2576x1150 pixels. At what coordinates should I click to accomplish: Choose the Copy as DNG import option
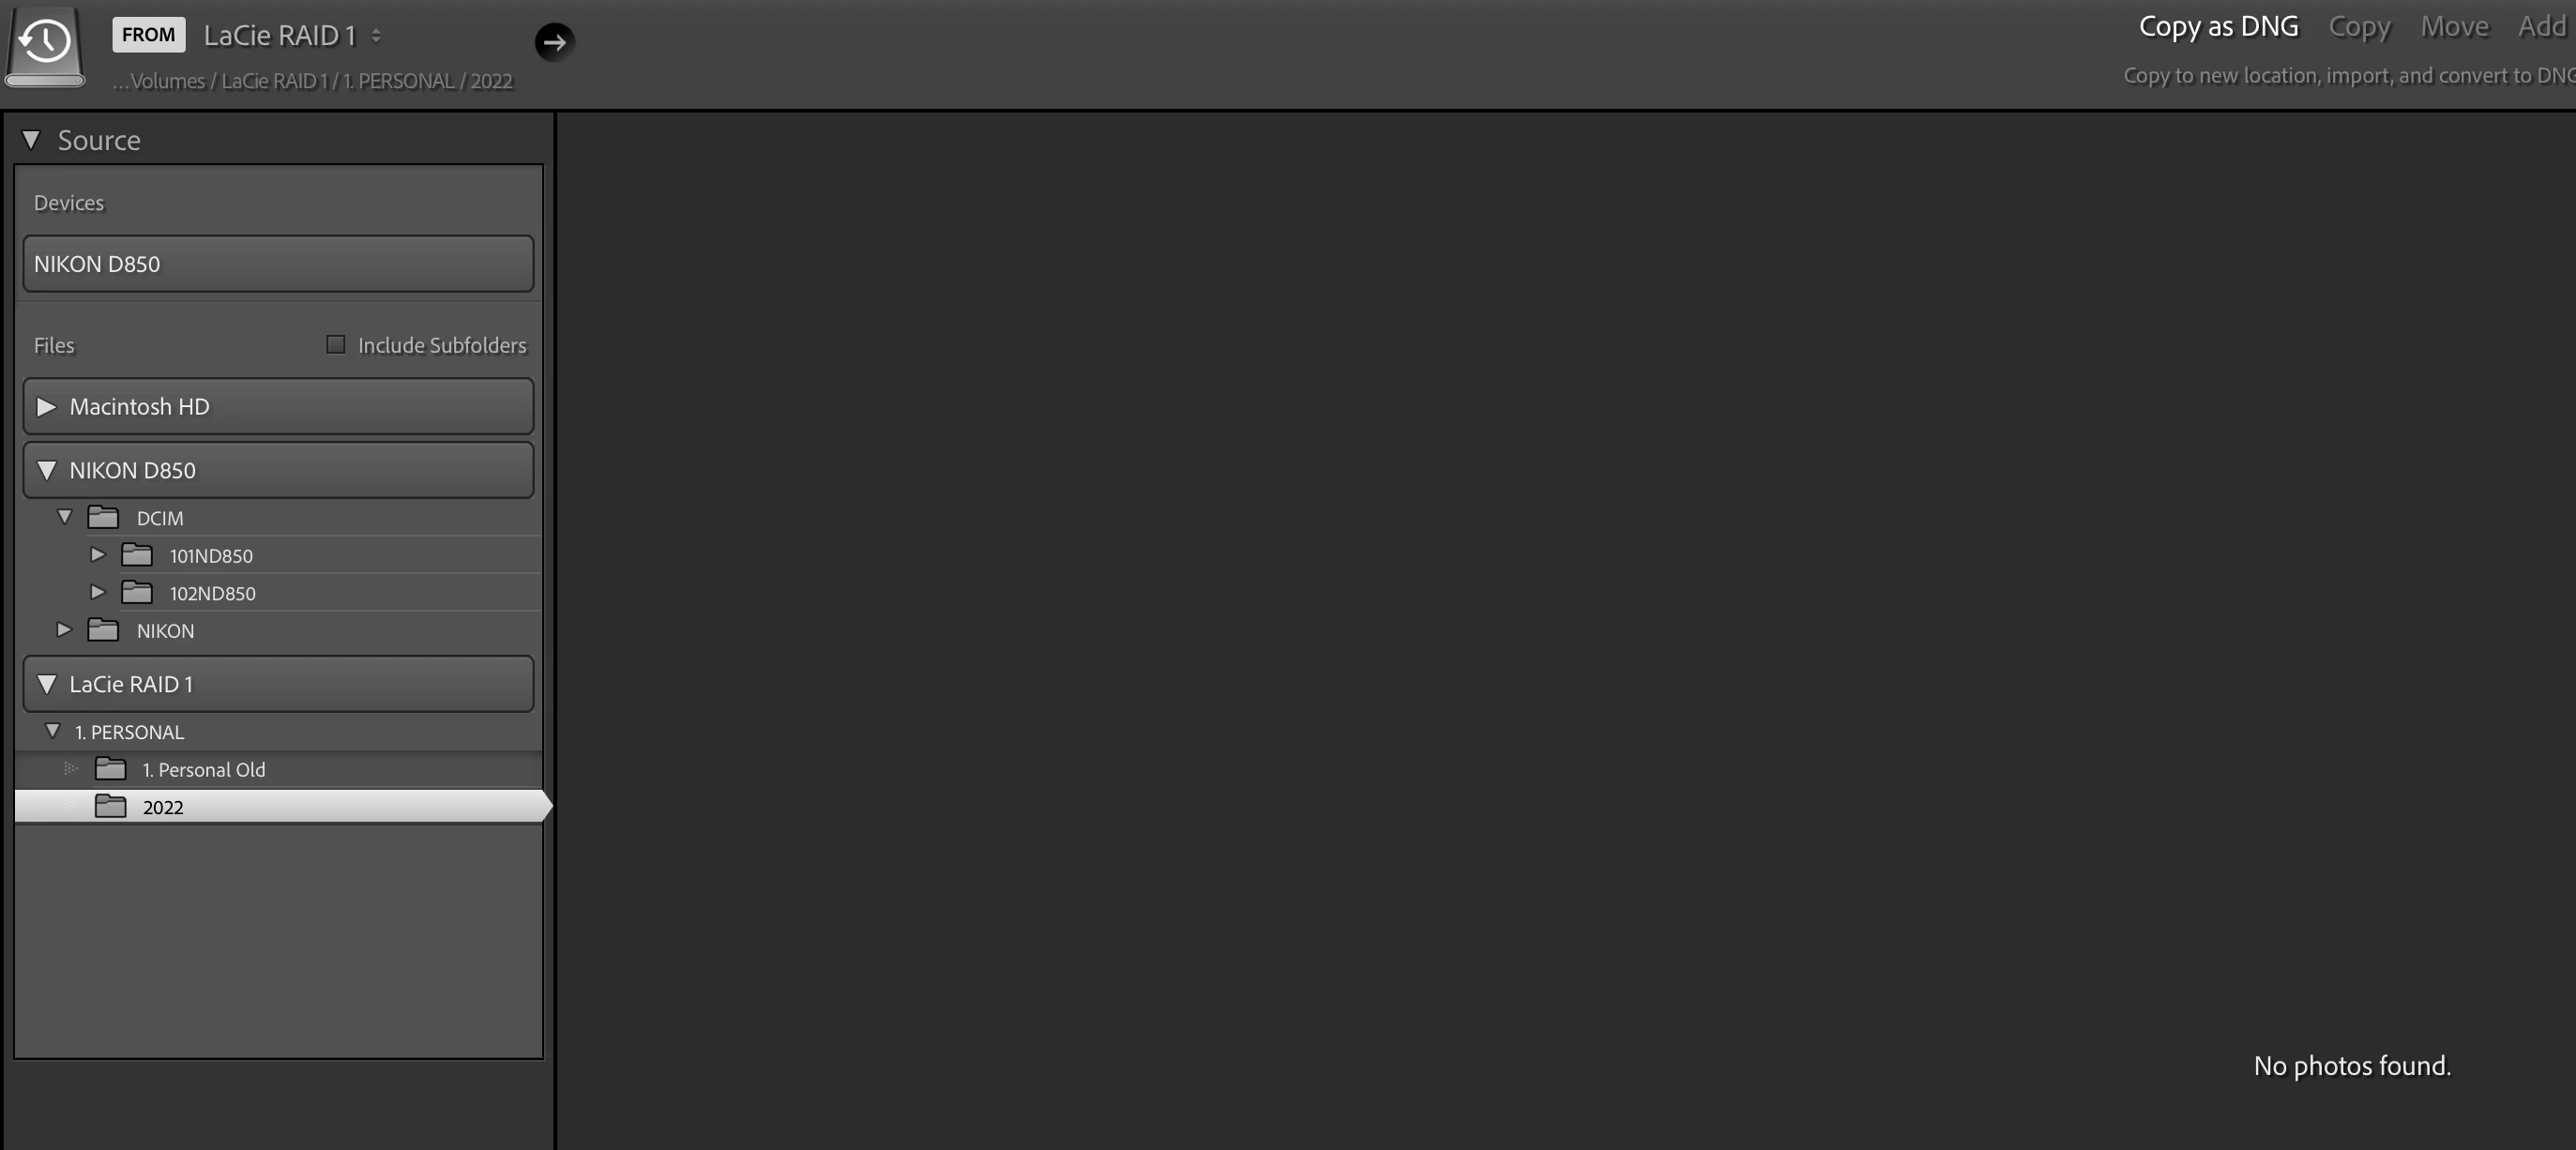point(2218,27)
